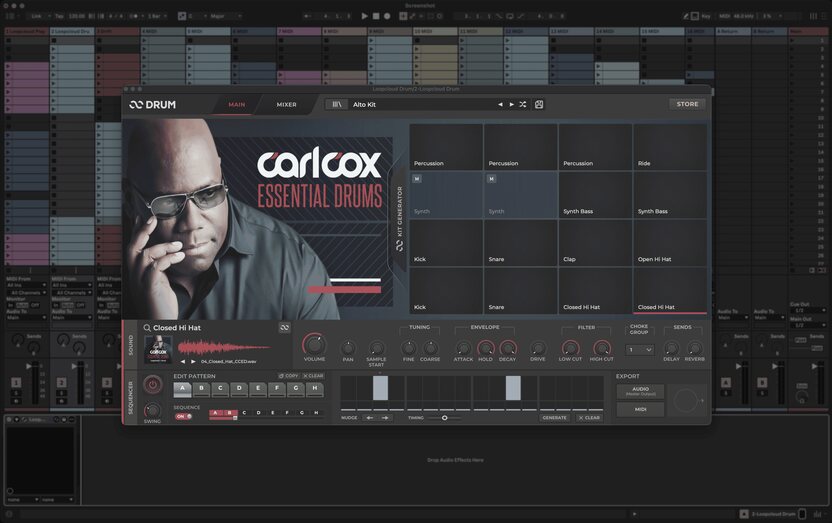Select edit pattern D
This screenshot has height=523, width=832.
239,389
